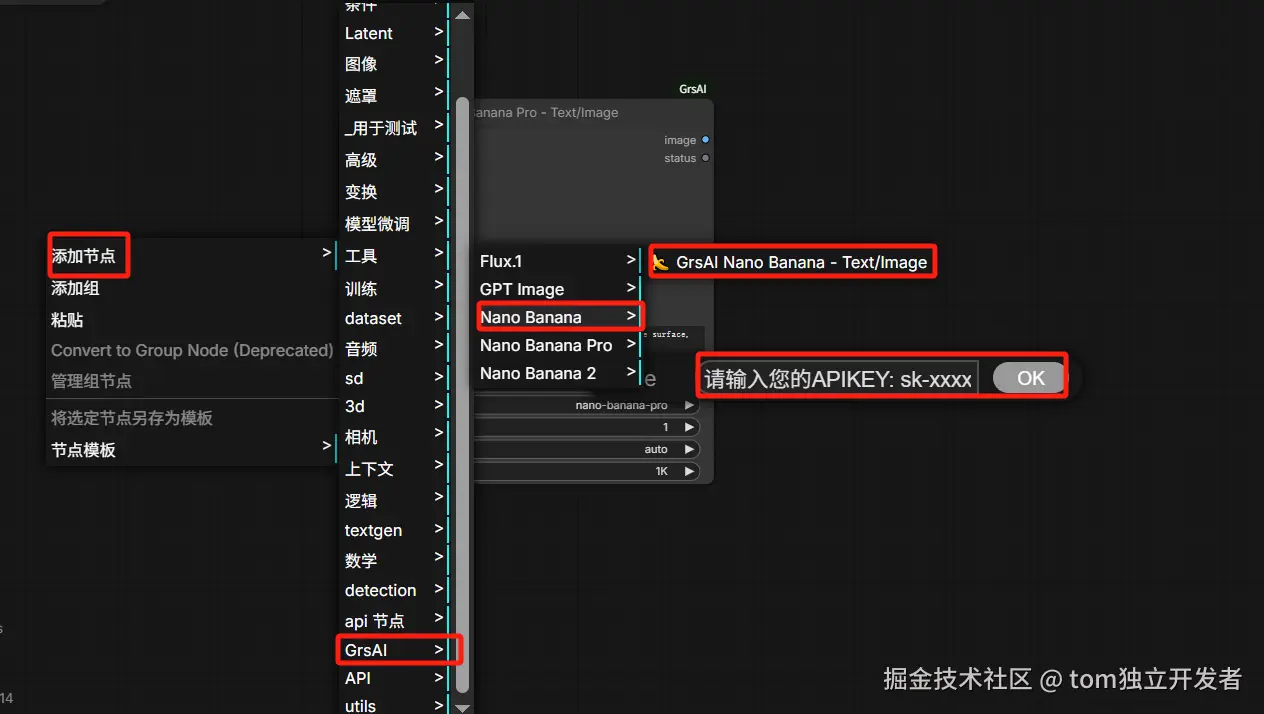The width and height of the screenshot is (1264, 714).
Task: Click the node prompt text box
Action: [673, 338]
